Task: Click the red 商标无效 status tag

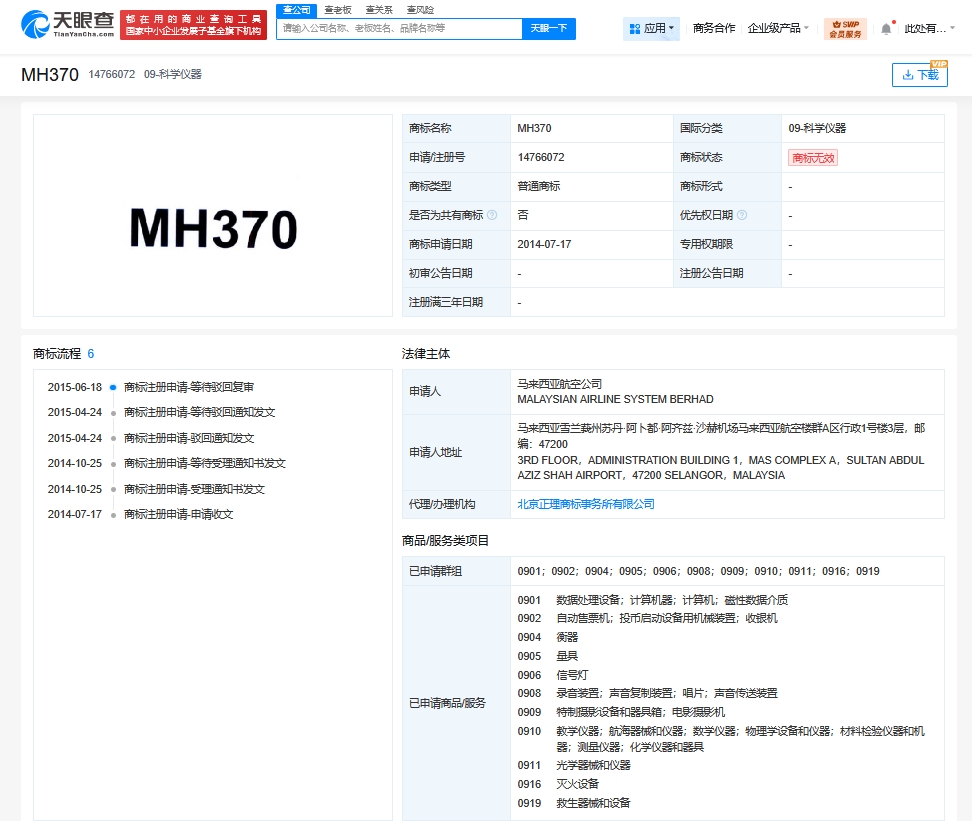Action: point(813,157)
